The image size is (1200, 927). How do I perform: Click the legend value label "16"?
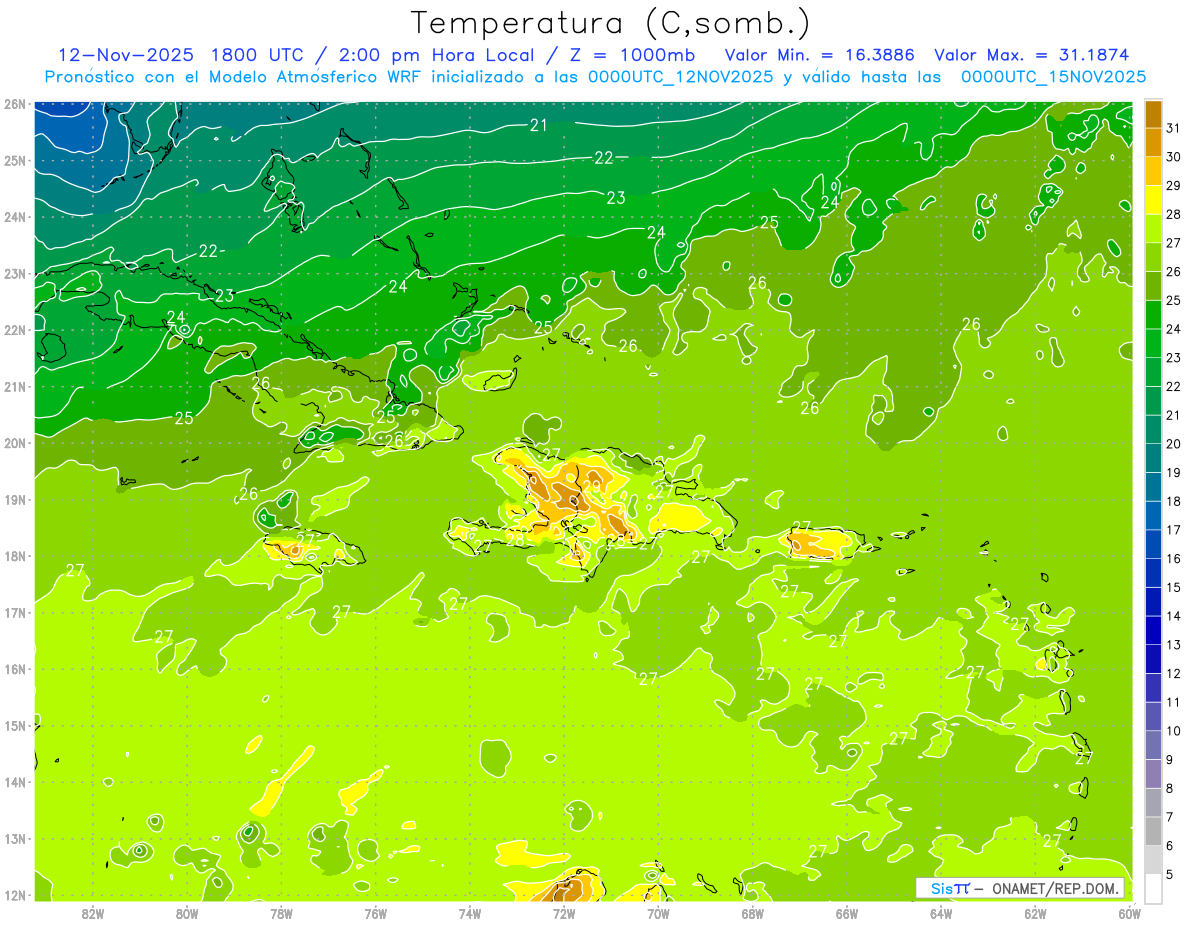[1173, 558]
